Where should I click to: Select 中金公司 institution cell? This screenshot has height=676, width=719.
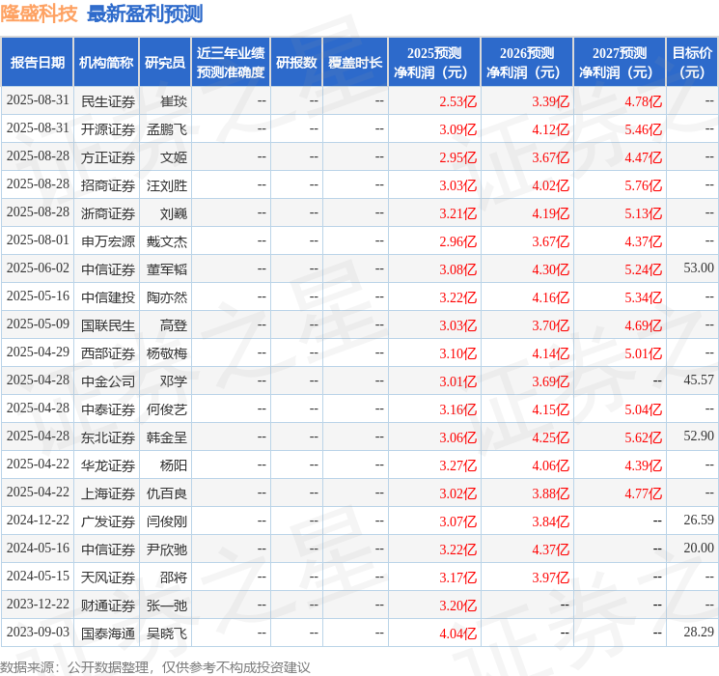pyautogui.click(x=108, y=382)
